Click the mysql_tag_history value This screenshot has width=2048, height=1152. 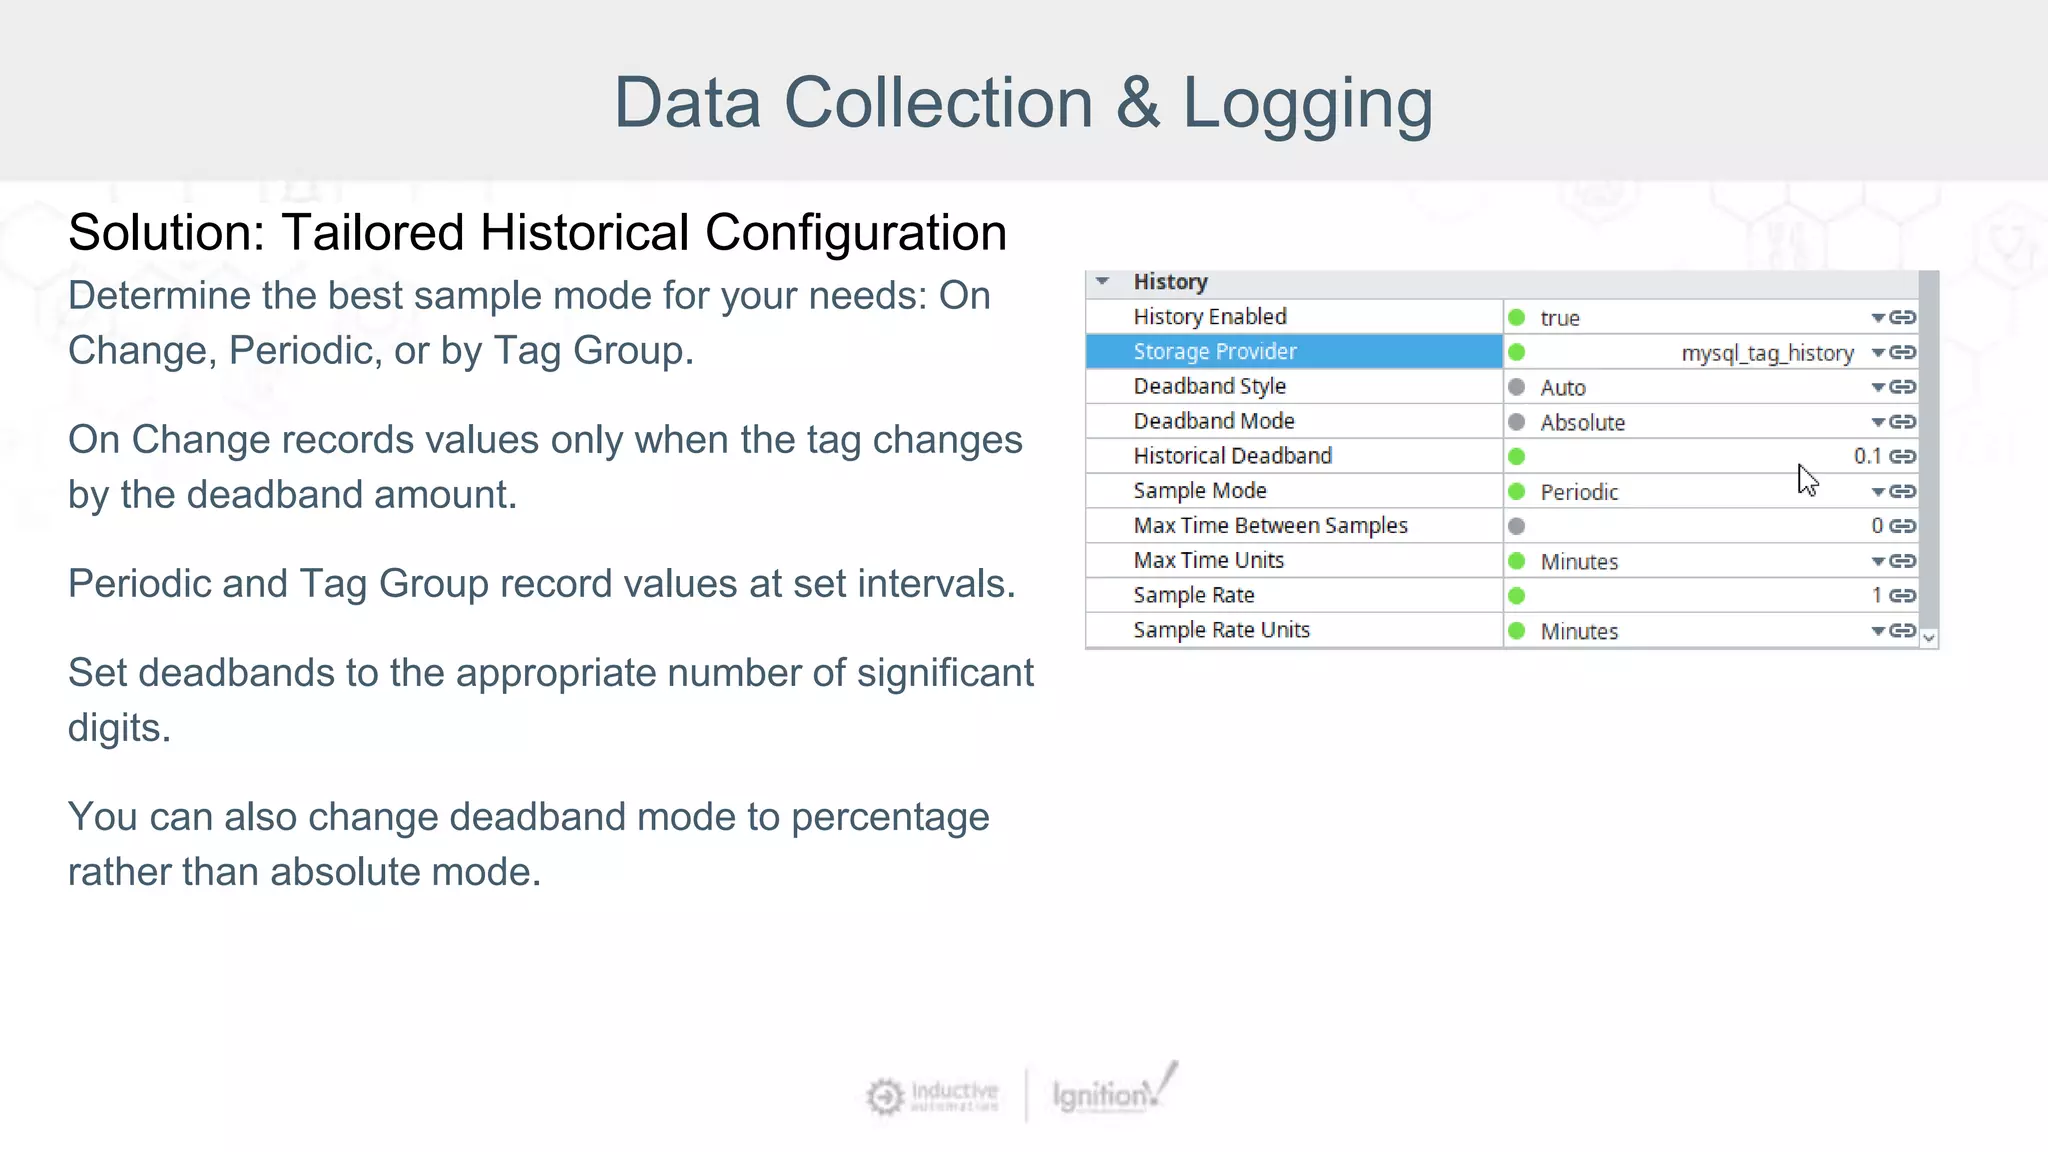click(x=1767, y=353)
